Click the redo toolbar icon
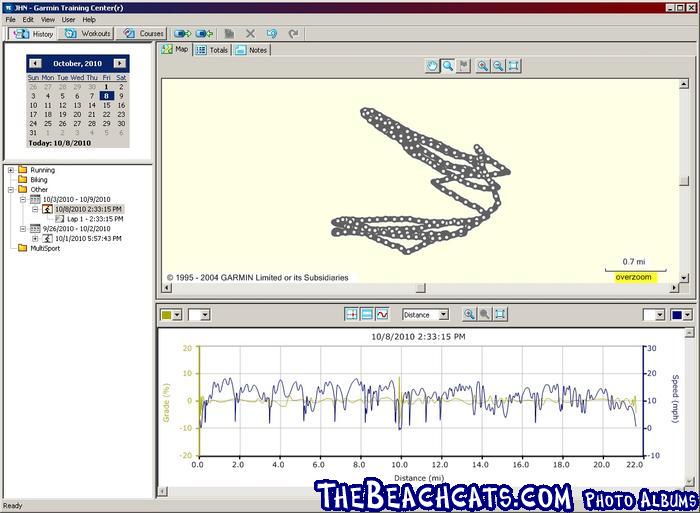 293,33
